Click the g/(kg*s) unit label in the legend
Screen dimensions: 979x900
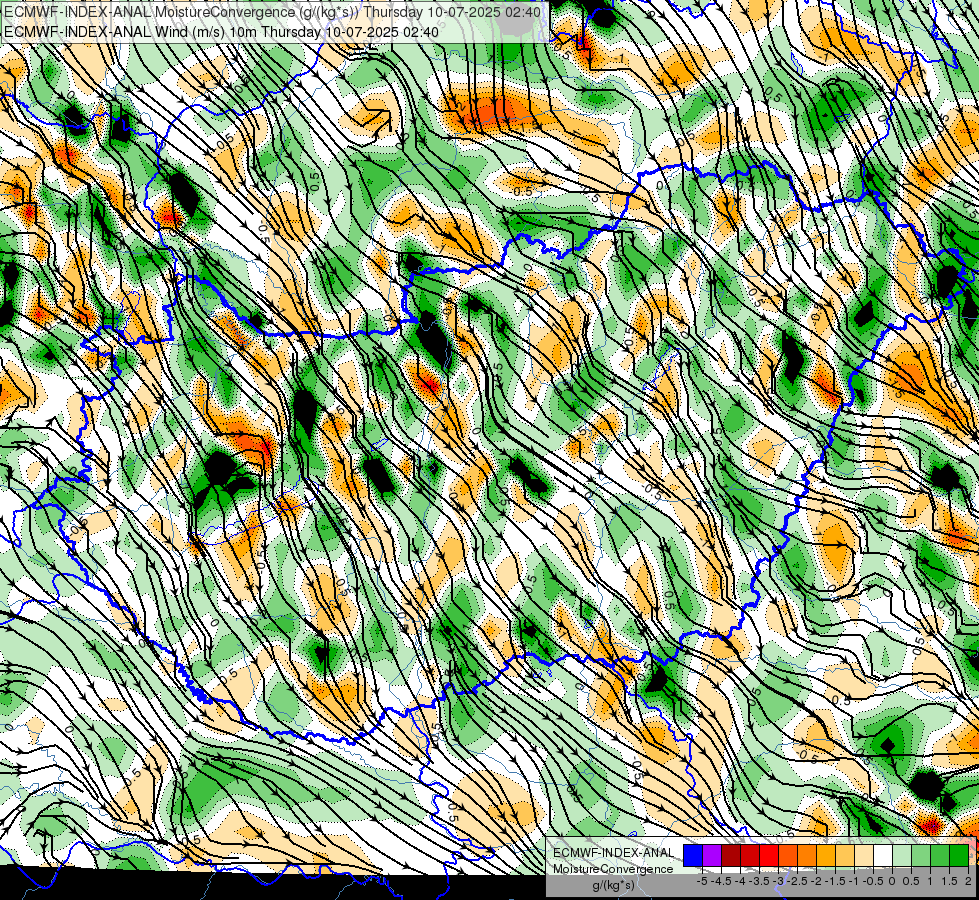(x=613, y=885)
